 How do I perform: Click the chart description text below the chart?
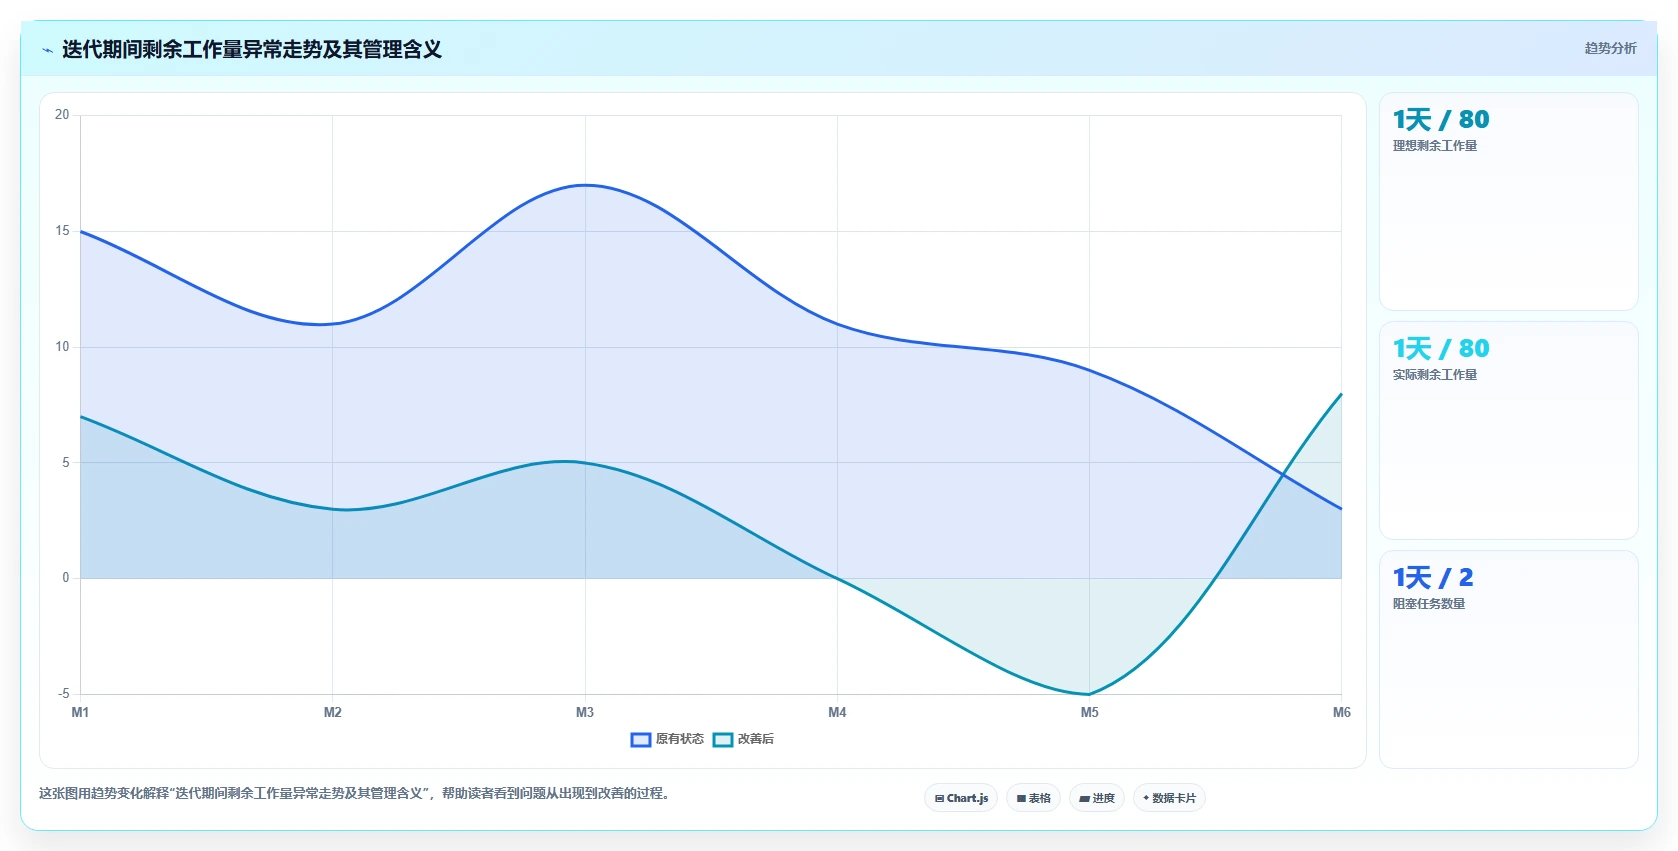[x=355, y=793]
